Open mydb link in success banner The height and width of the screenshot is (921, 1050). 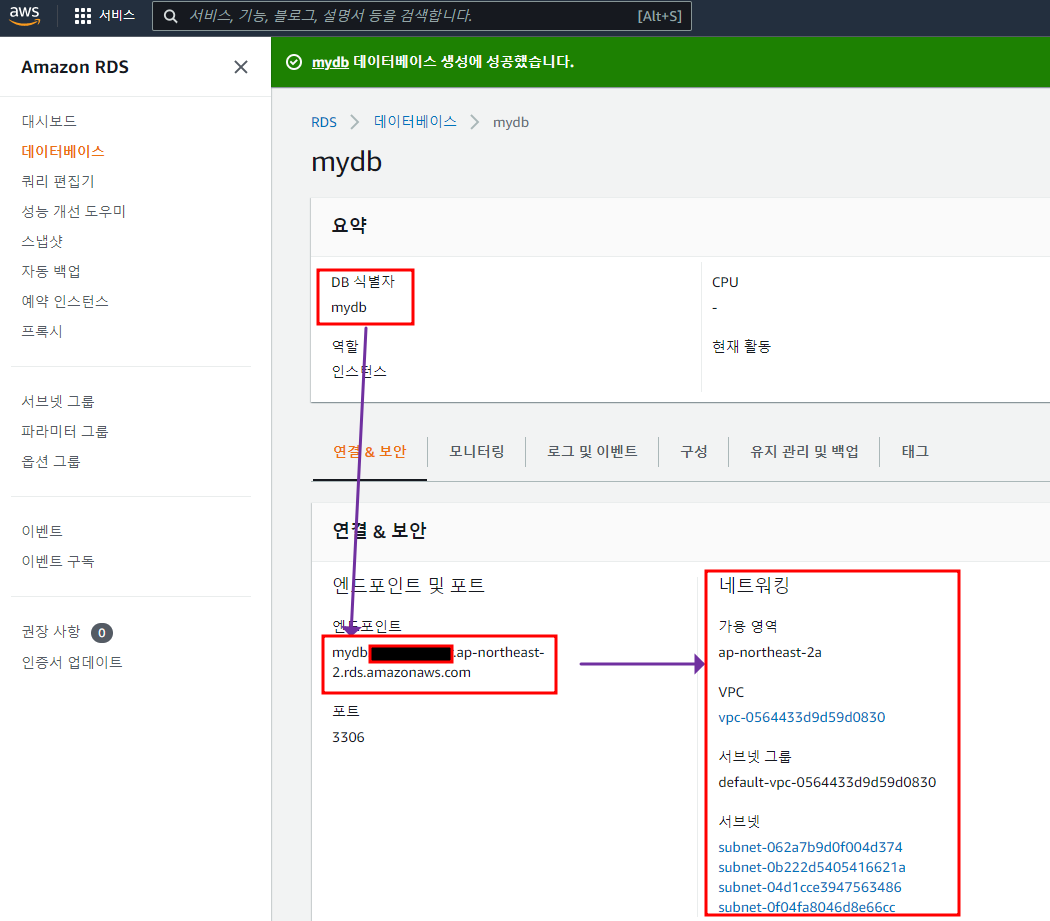[x=330, y=62]
